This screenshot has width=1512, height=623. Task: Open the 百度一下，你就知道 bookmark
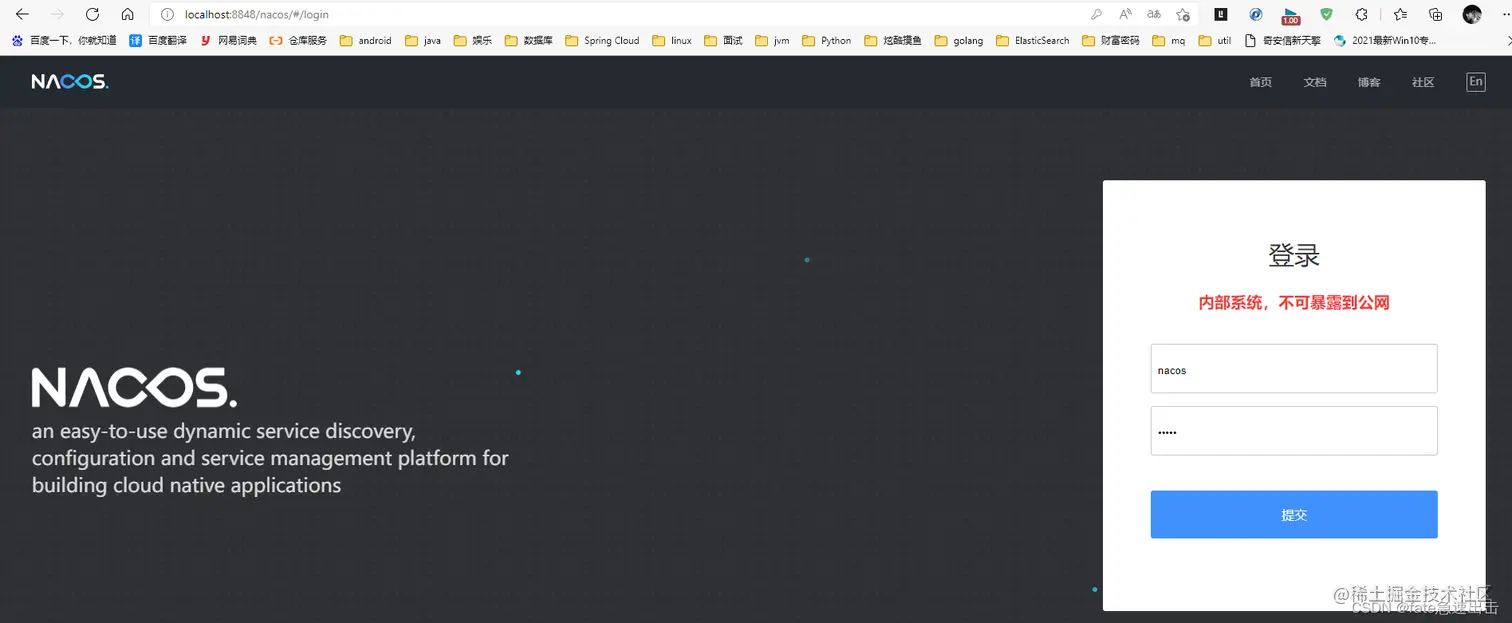click(64, 41)
